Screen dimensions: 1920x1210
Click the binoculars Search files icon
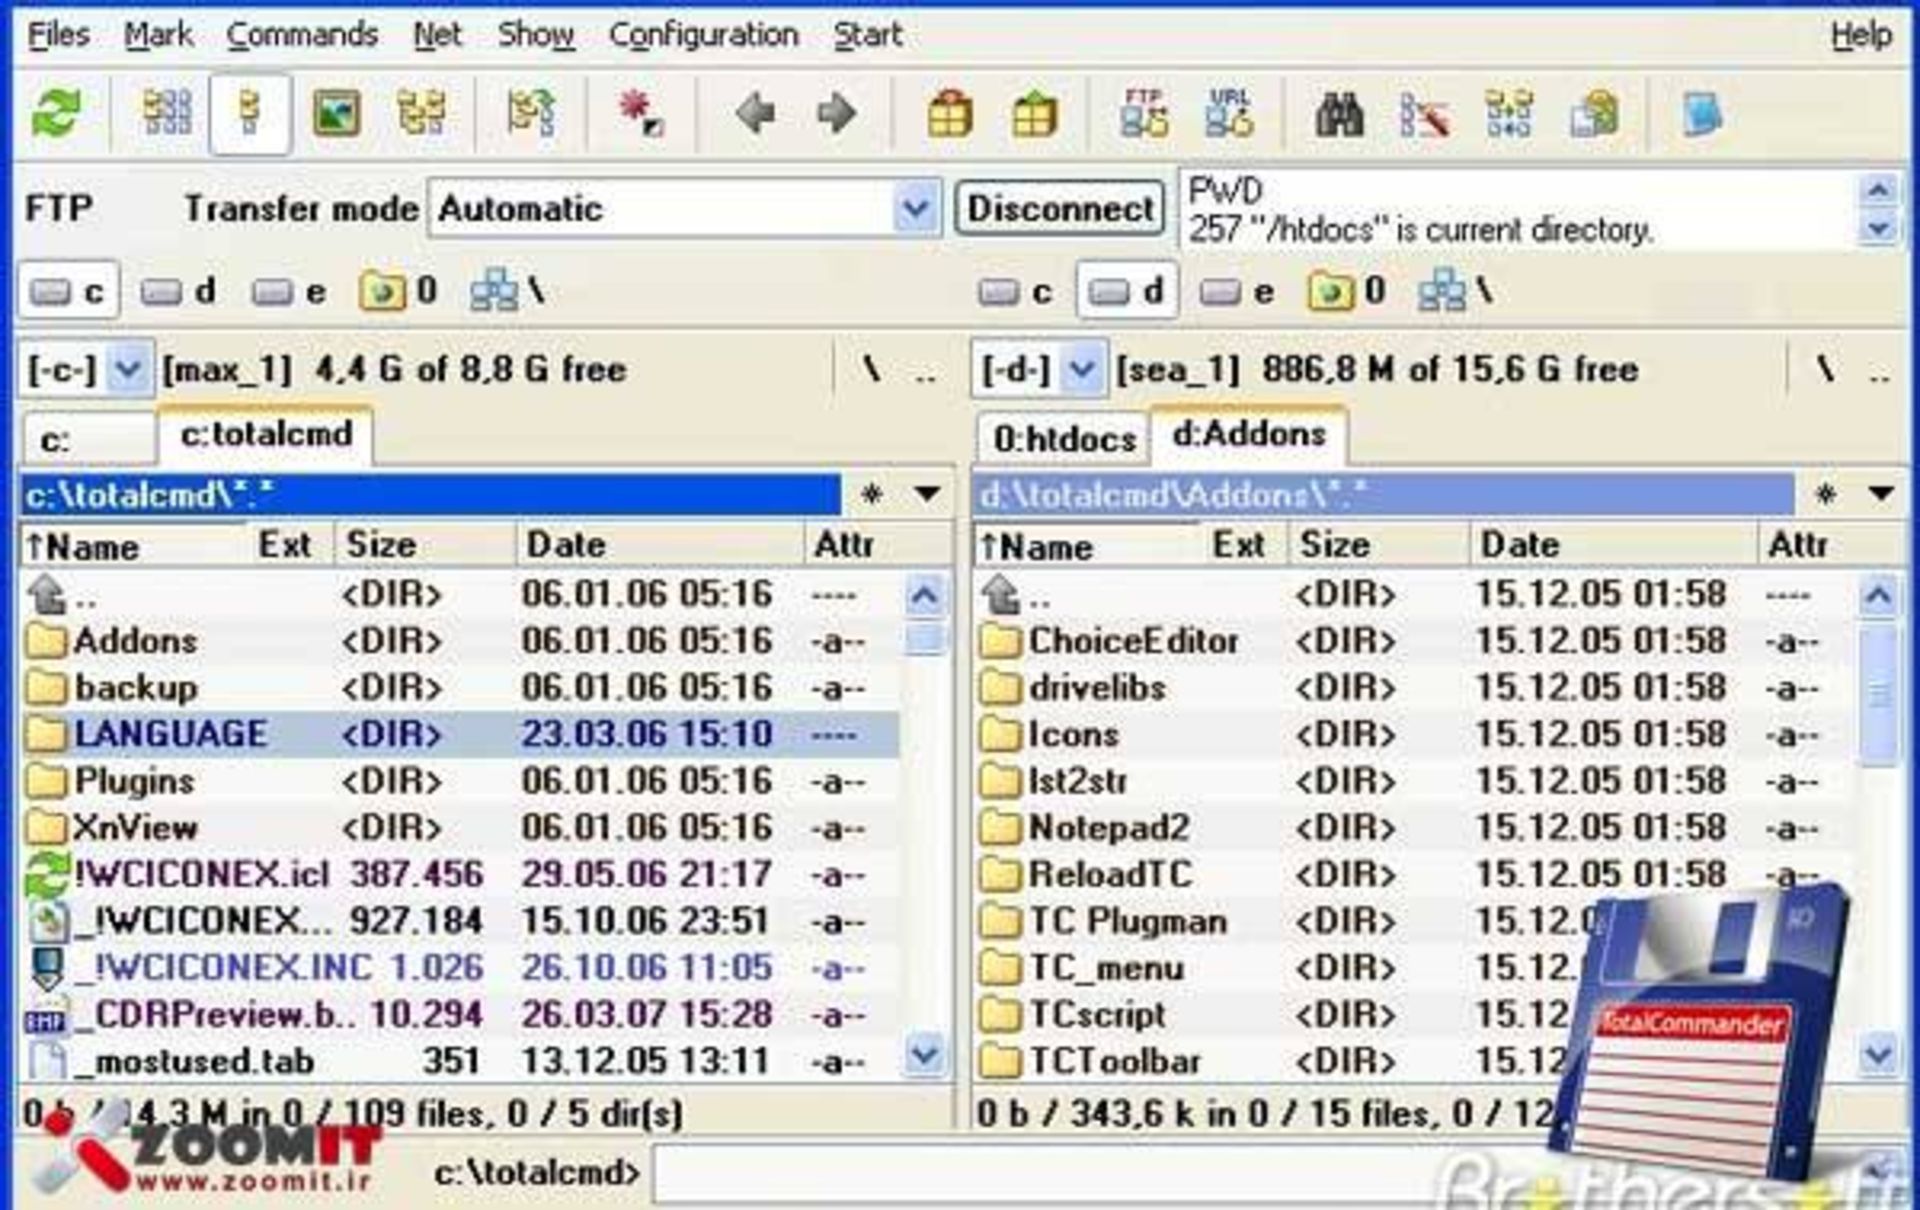tap(1339, 114)
